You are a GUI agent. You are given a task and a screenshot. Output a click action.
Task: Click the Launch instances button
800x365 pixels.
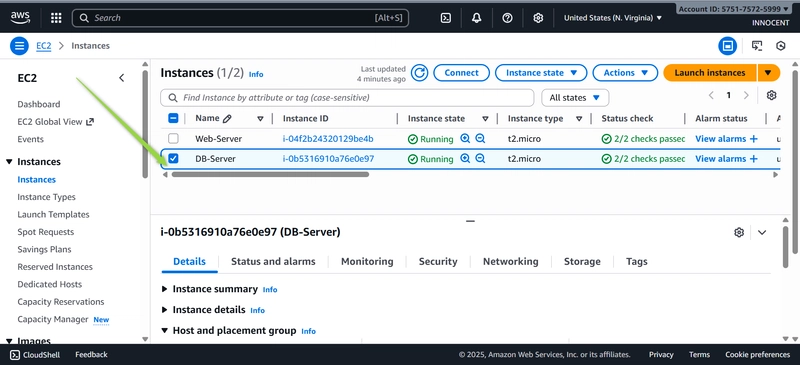[x=710, y=73]
